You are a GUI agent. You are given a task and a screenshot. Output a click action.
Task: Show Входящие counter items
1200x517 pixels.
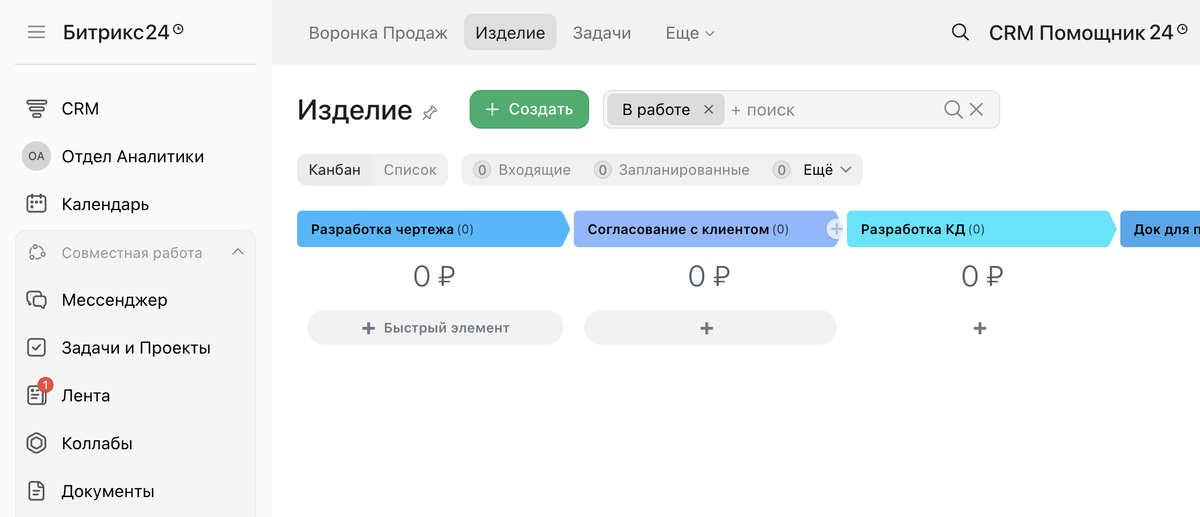[x=522, y=170]
